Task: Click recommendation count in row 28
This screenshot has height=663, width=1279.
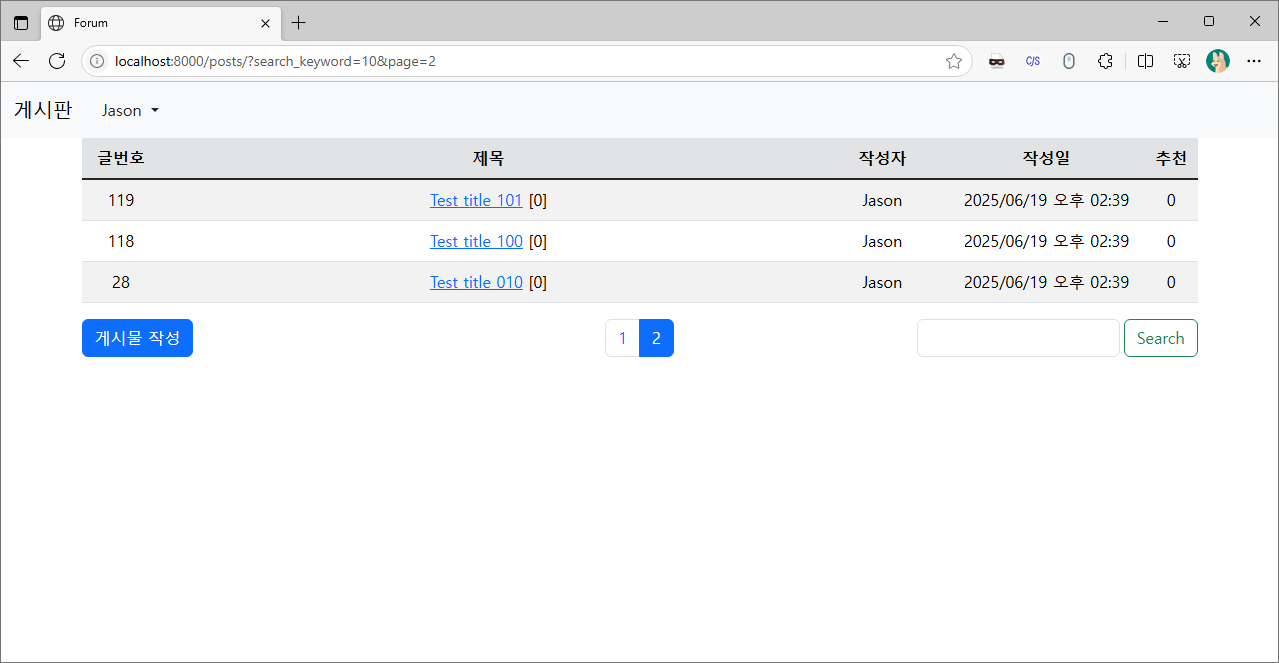Action: (1171, 282)
